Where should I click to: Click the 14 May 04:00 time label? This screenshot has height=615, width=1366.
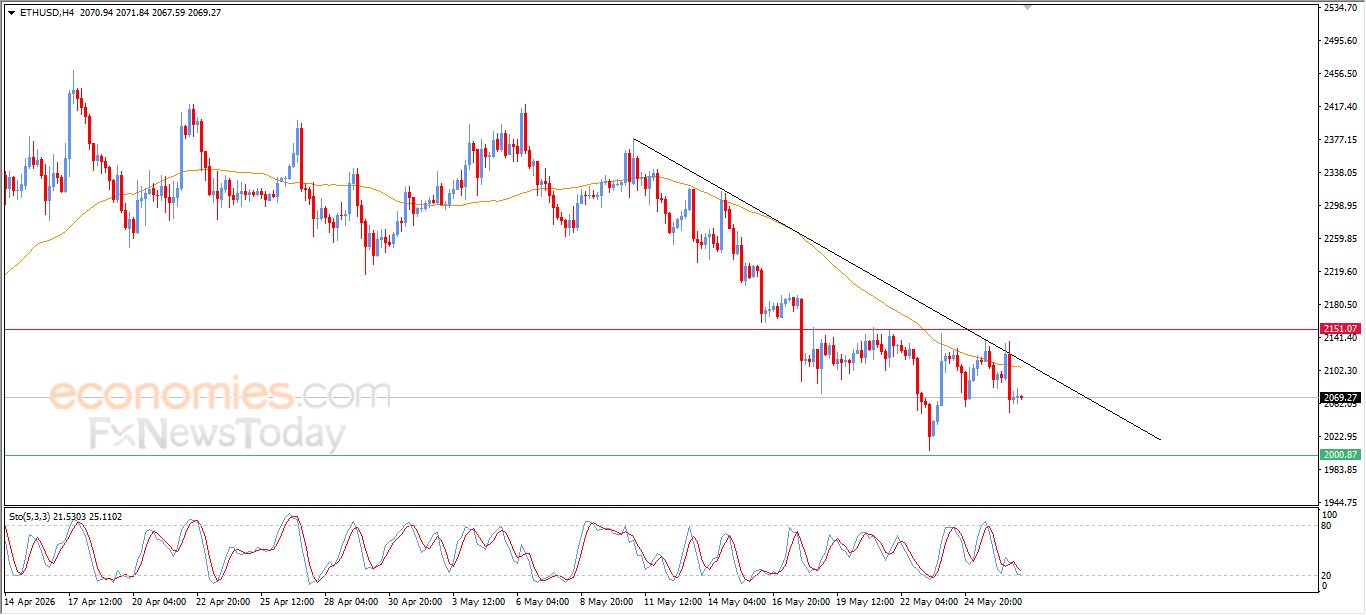(x=735, y=602)
